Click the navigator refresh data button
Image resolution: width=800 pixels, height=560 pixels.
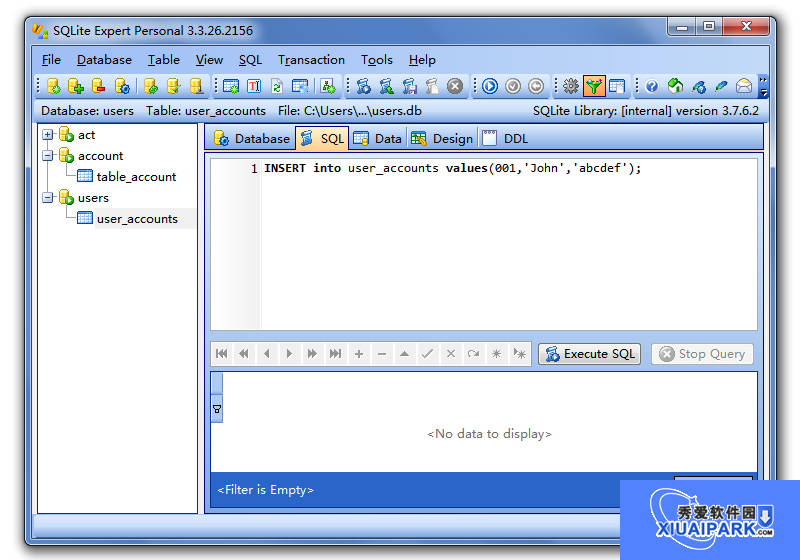pos(473,353)
